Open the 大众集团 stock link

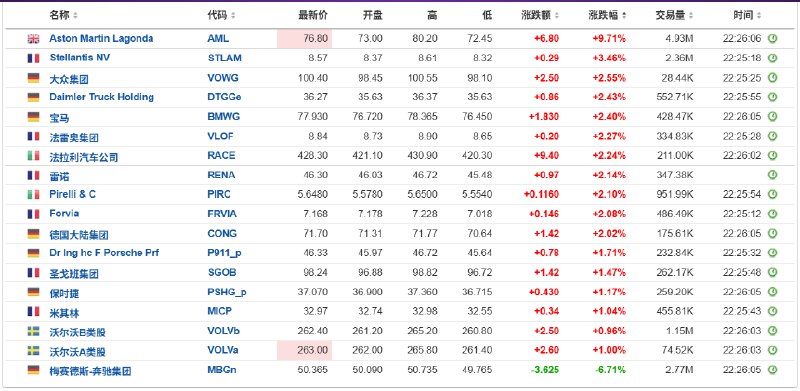pyautogui.click(x=69, y=79)
